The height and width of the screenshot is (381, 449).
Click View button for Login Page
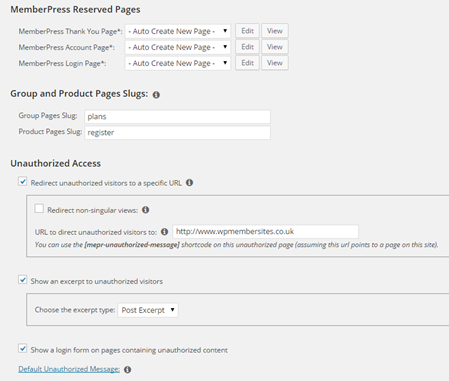[x=275, y=63]
